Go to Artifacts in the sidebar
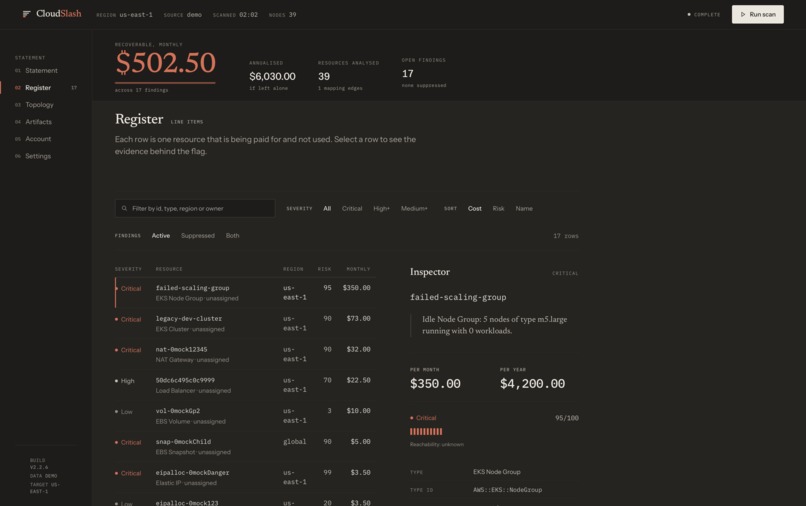 (x=39, y=122)
